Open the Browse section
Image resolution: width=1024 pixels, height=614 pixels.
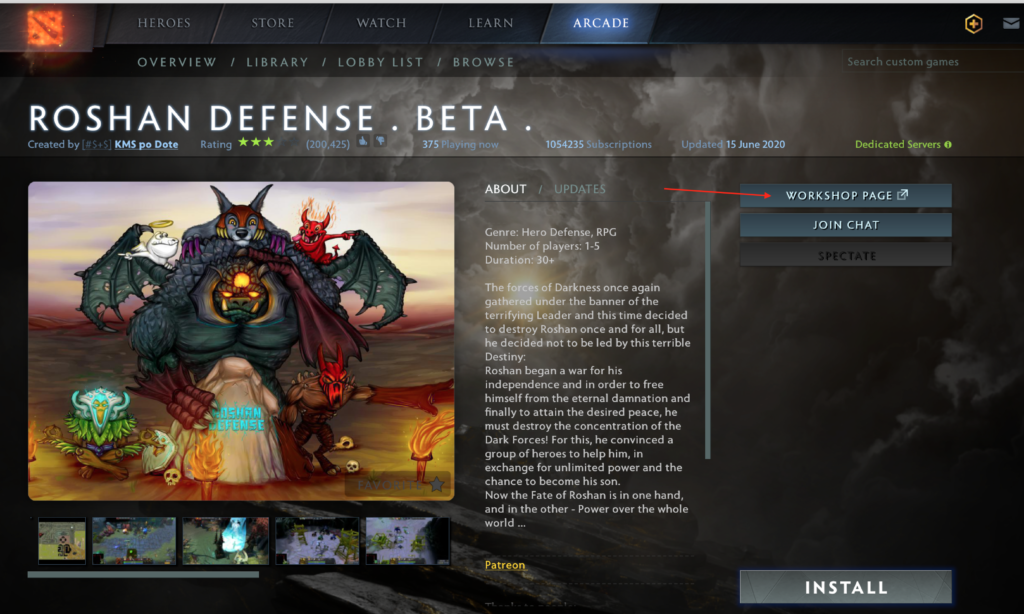(484, 62)
